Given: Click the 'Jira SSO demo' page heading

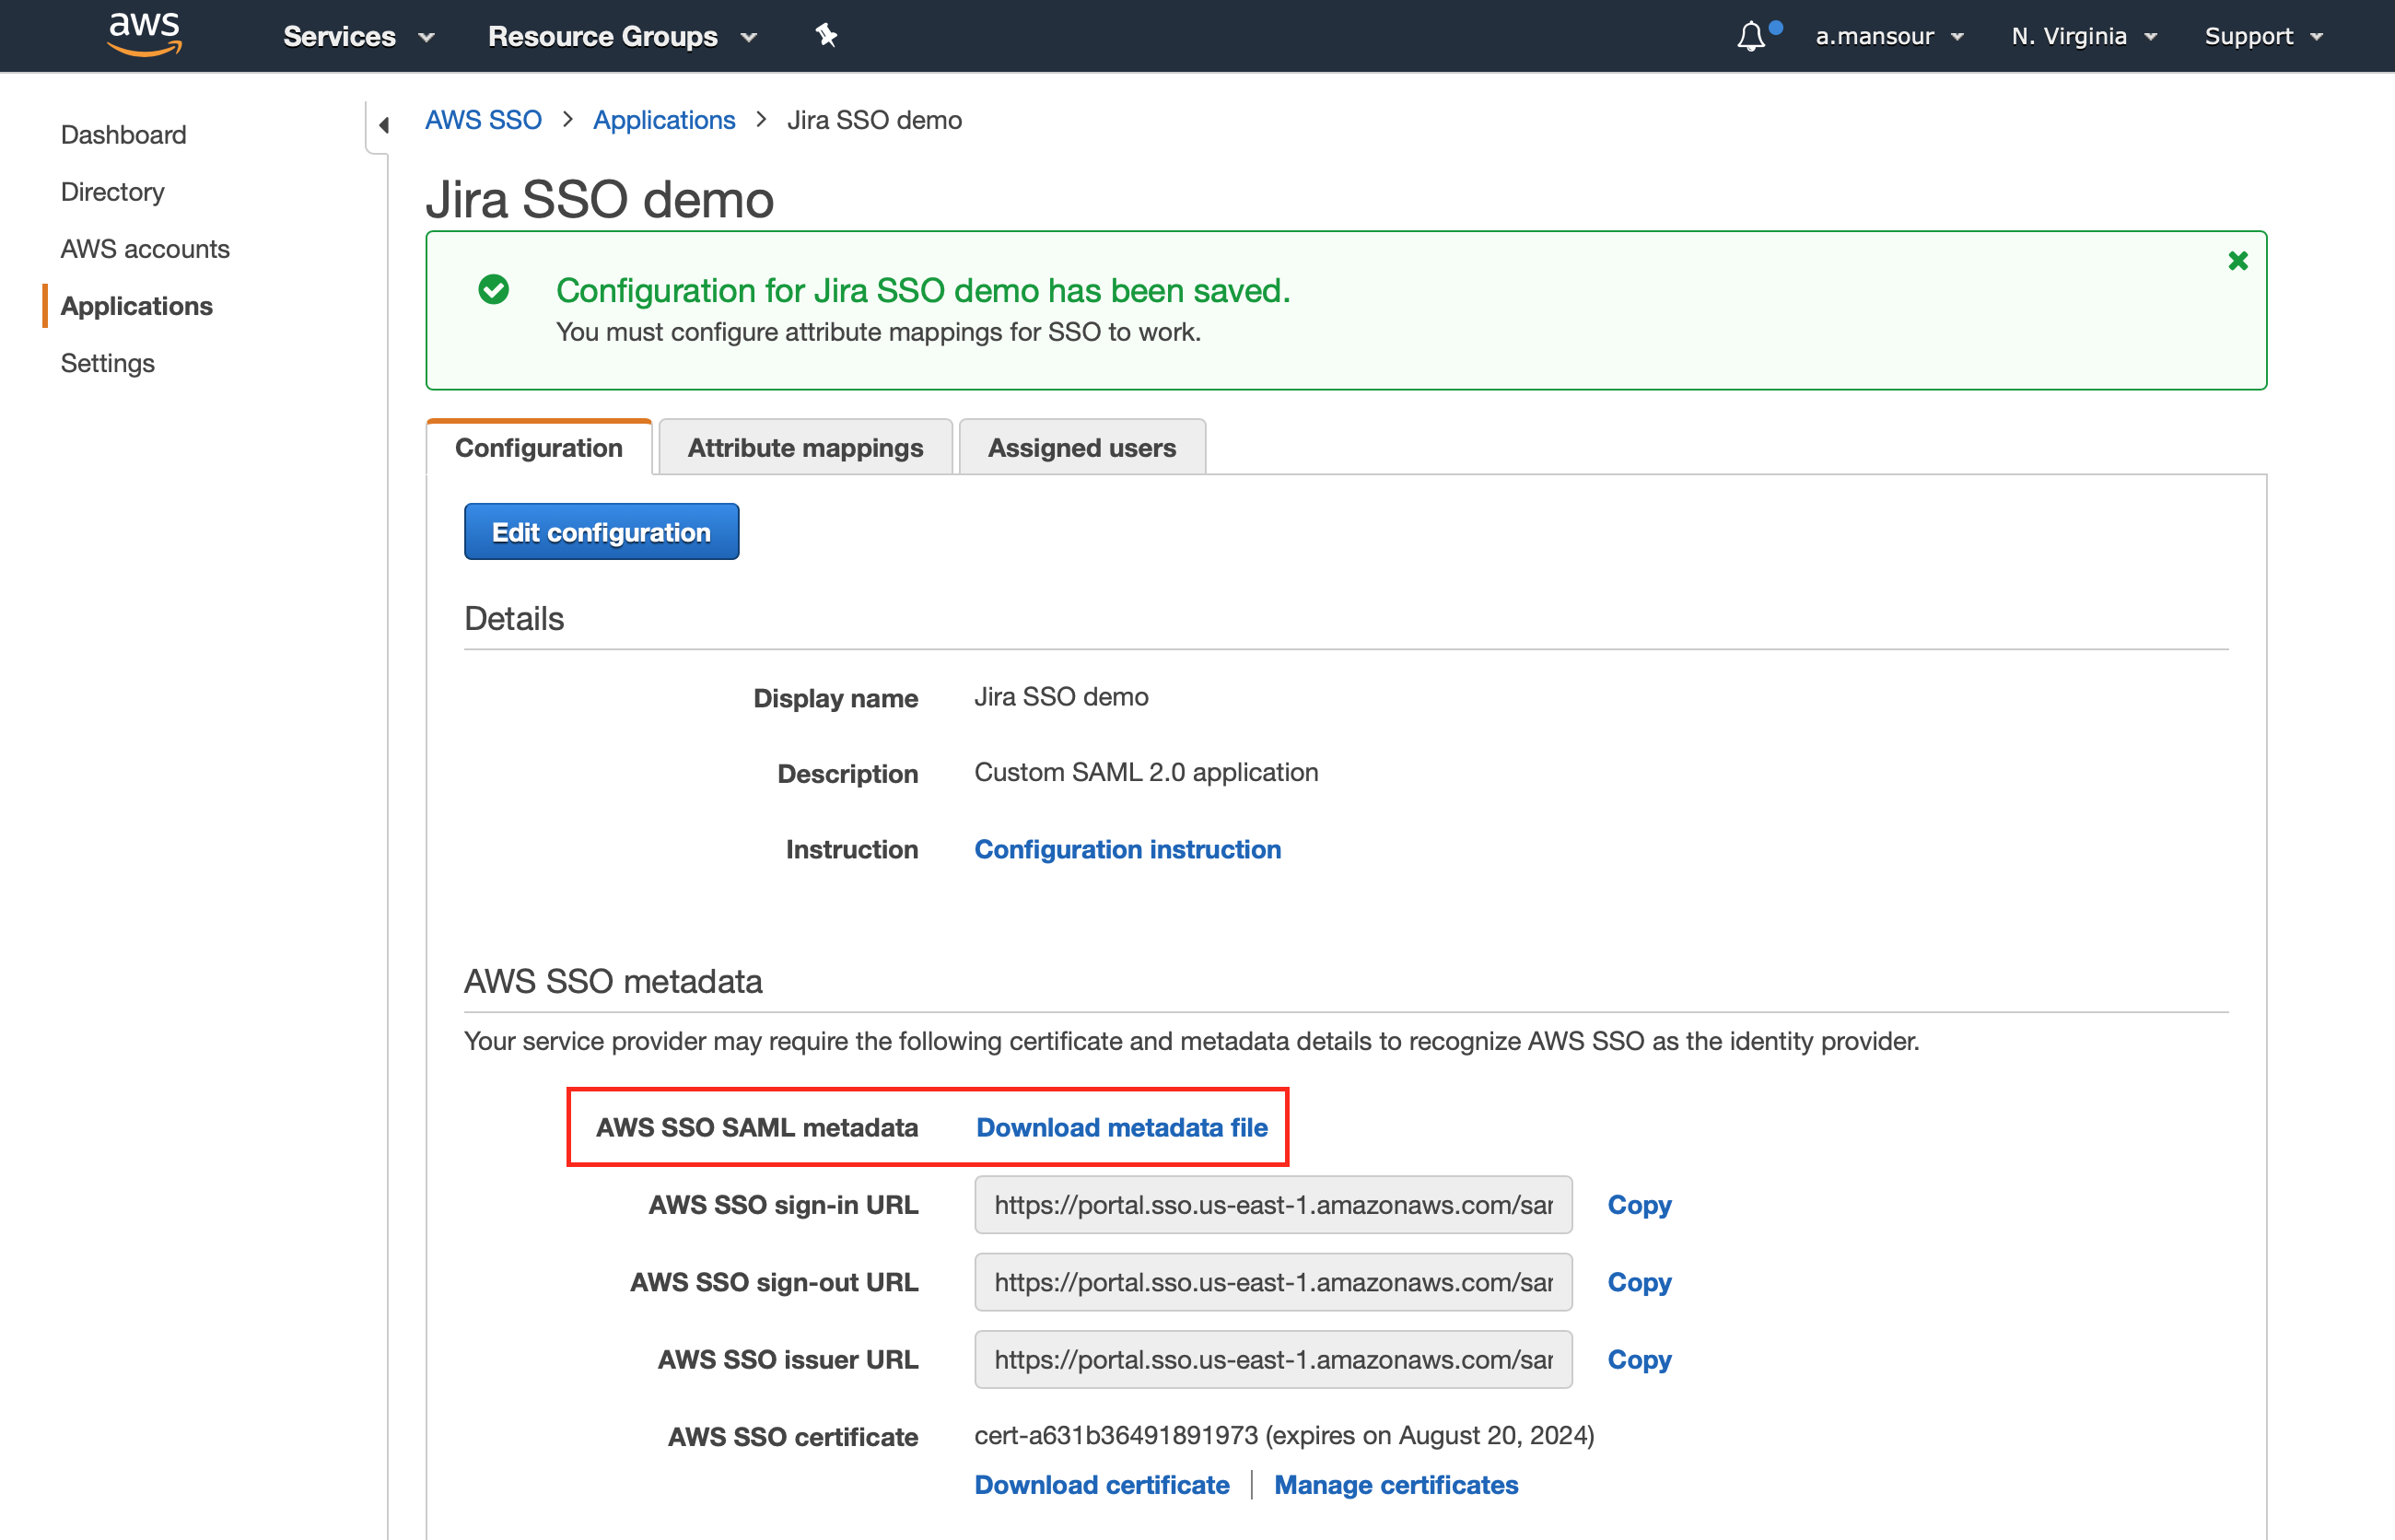Looking at the screenshot, I should [600, 199].
